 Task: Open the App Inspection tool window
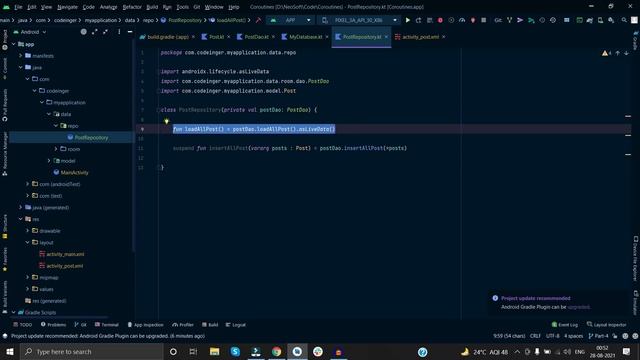point(145,325)
